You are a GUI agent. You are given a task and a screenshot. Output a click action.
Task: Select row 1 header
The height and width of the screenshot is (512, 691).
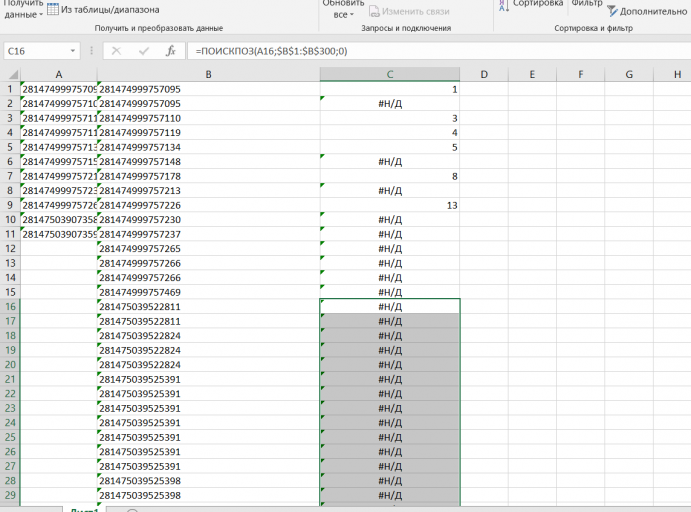(10, 89)
